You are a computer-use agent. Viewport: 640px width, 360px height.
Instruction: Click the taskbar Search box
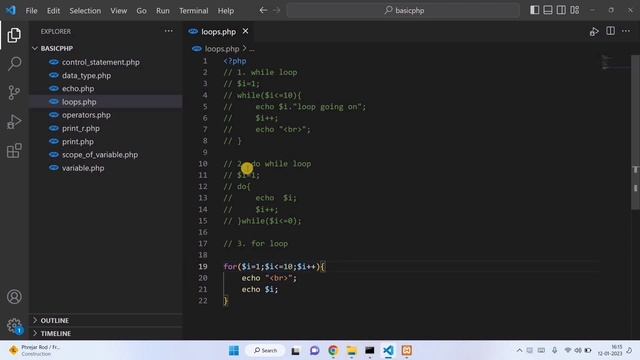pyautogui.click(x=265, y=350)
